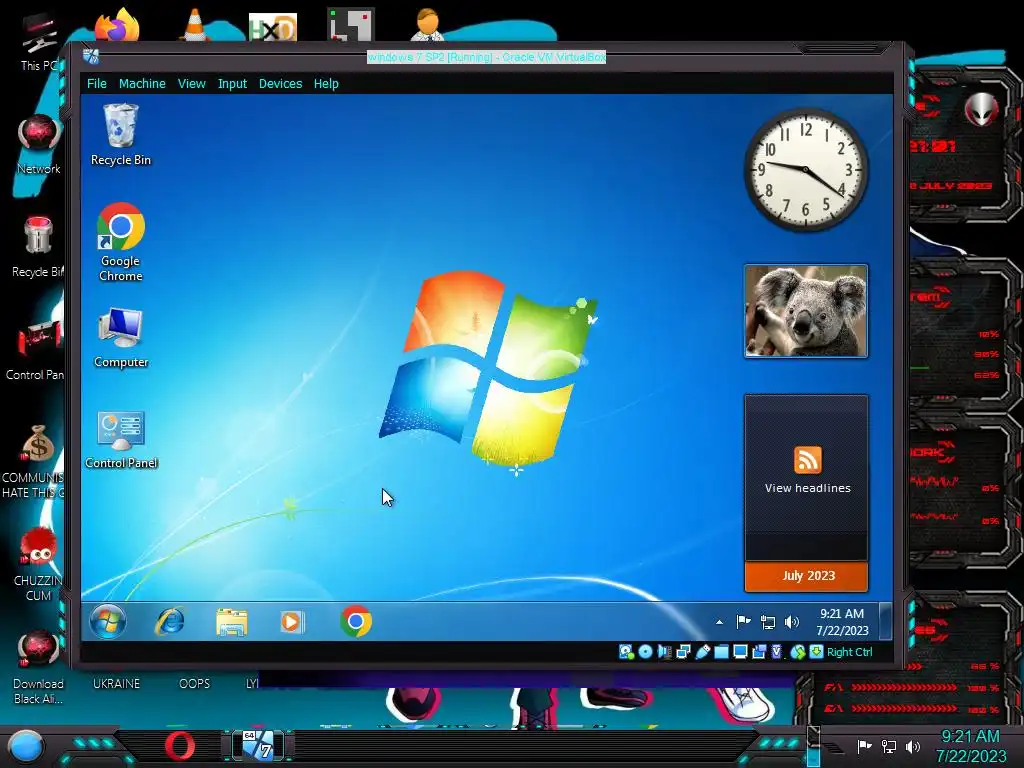The width and height of the screenshot is (1024, 768).
Task: Click VirtualBox network adapter indicator
Action: pos(683,652)
